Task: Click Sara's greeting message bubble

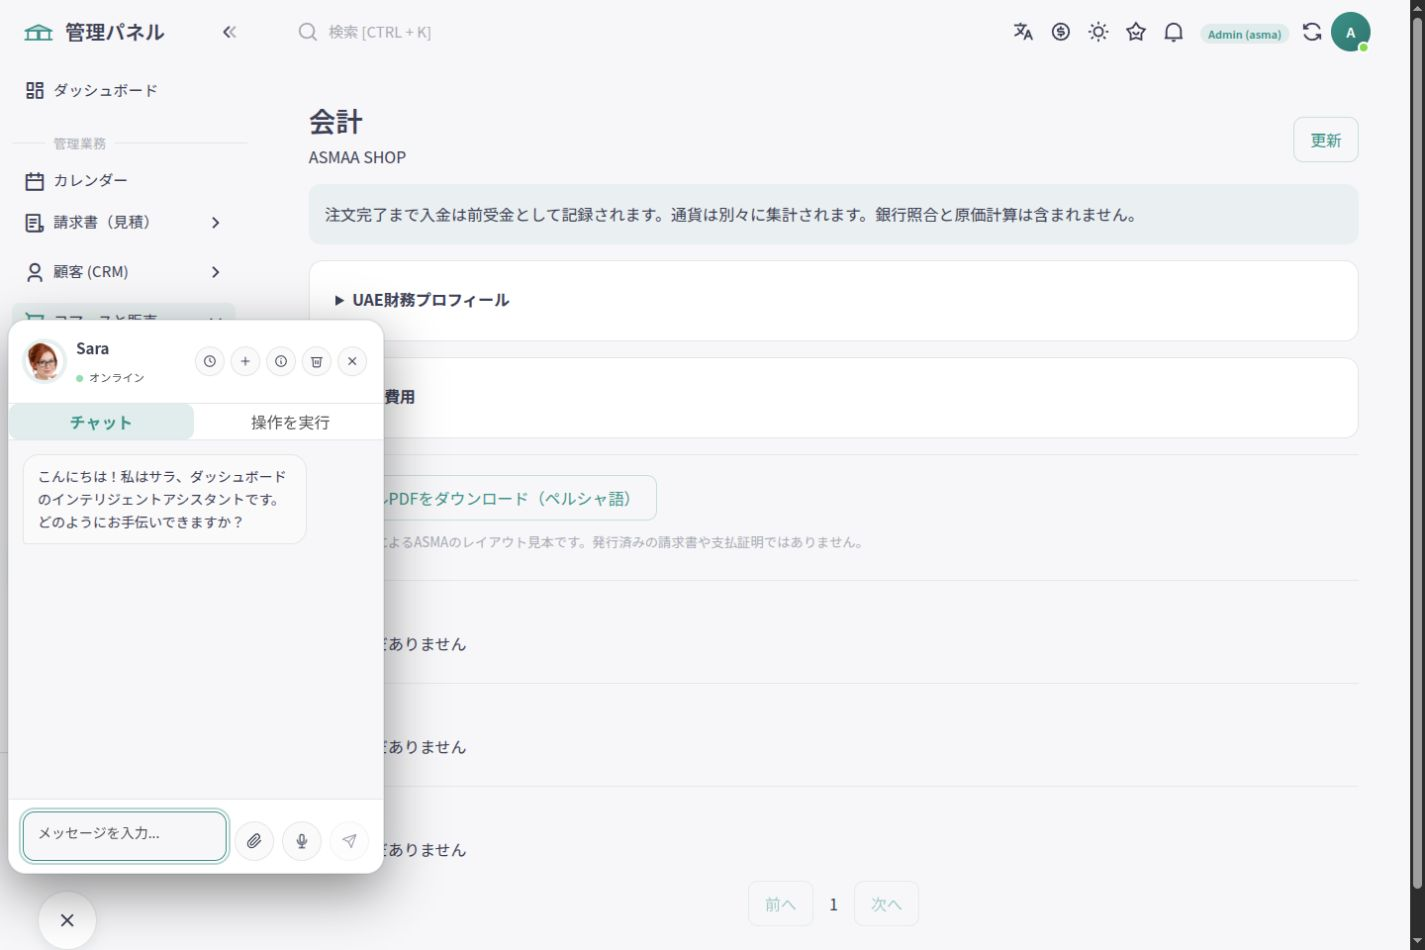Action: coord(165,499)
